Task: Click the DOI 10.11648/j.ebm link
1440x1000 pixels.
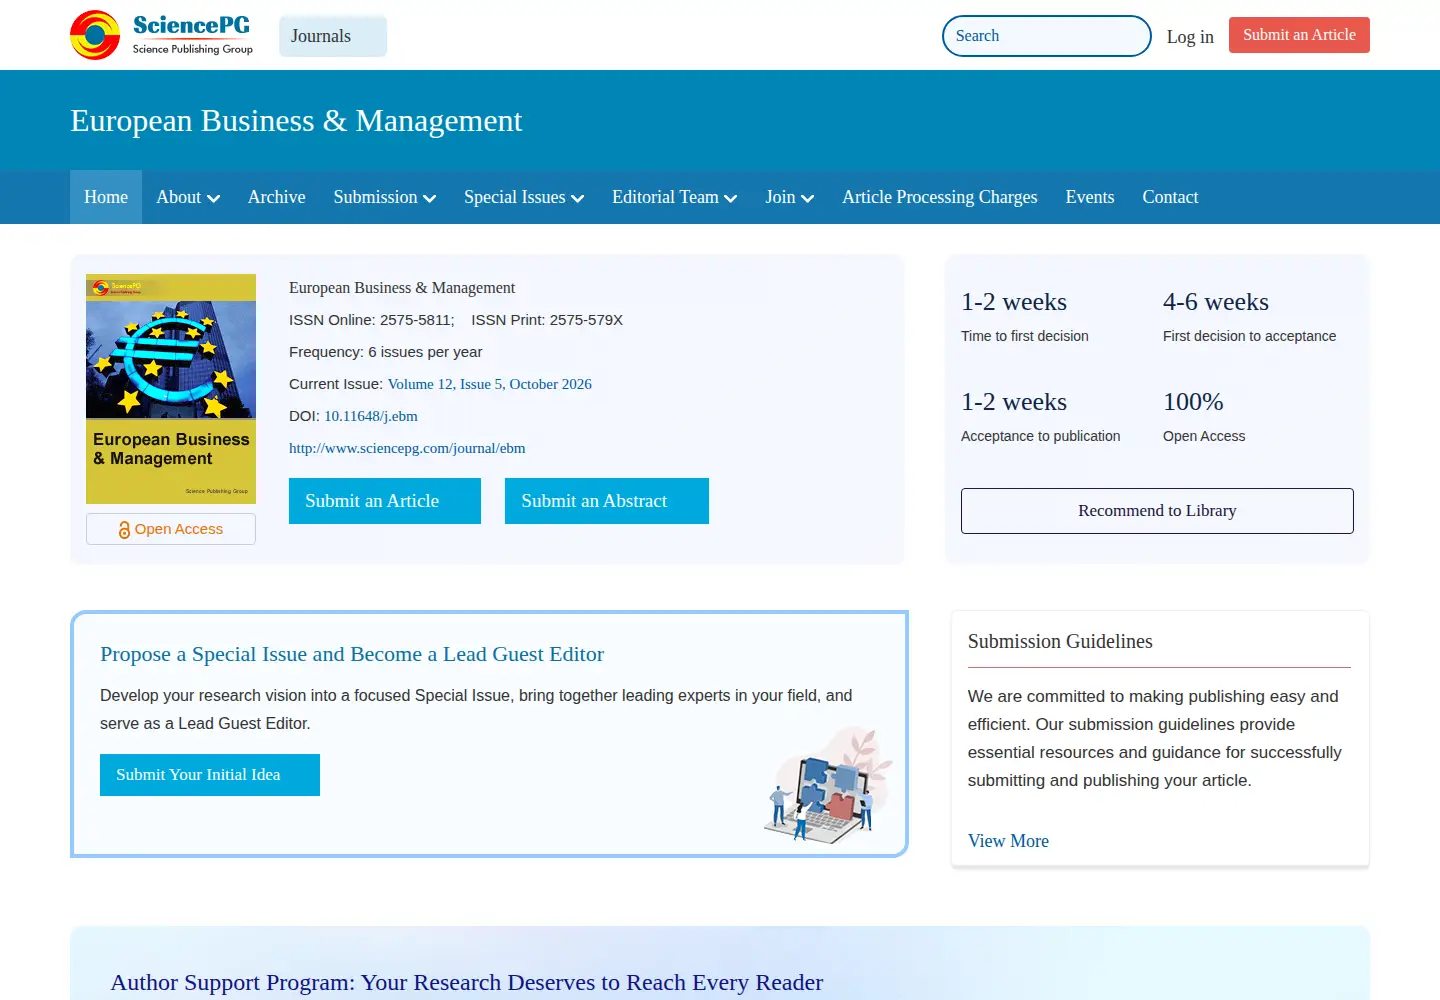Action: click(x=371, y=416)
